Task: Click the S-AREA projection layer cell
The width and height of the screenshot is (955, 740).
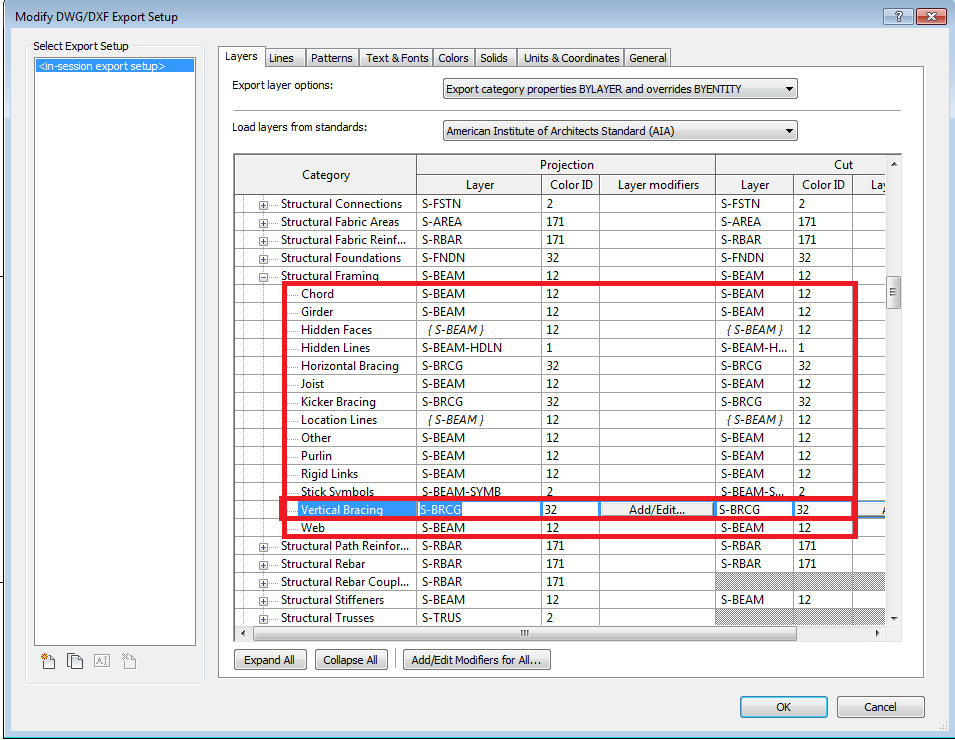Action: tap(479, 222)
